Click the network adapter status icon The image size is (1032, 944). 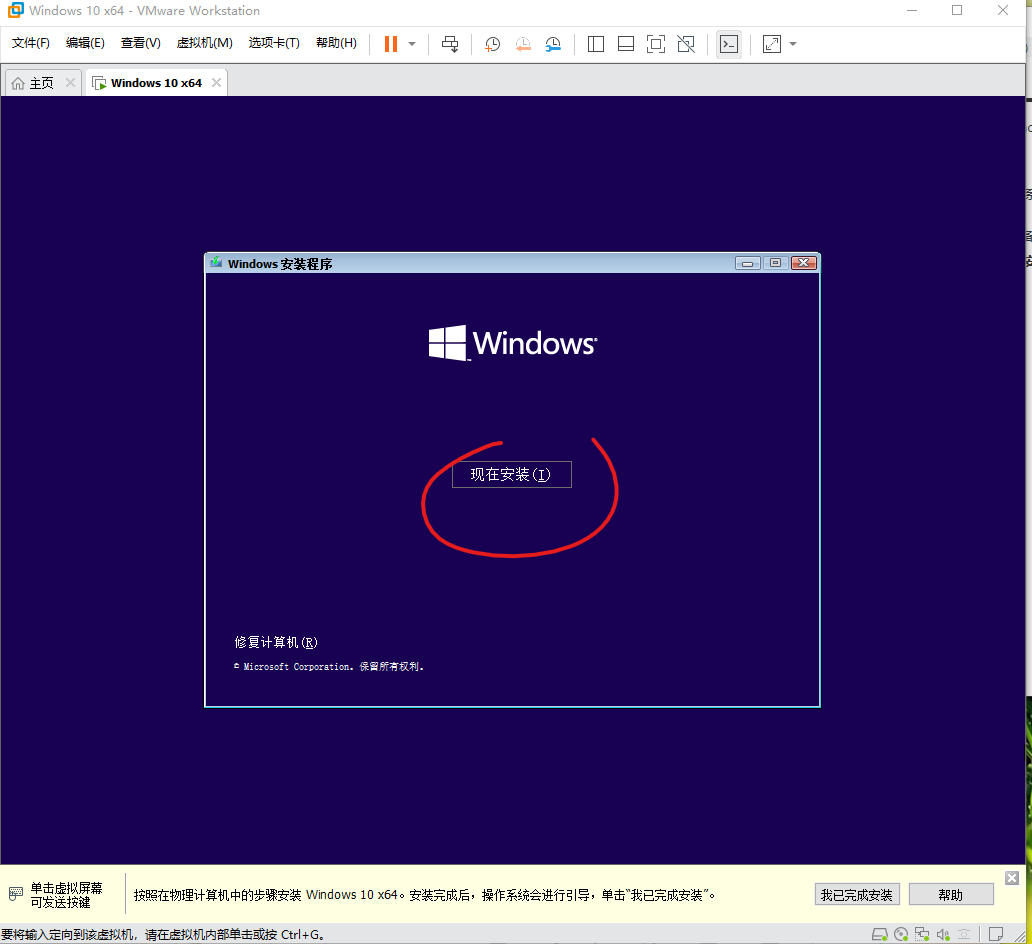pos(922,934)
